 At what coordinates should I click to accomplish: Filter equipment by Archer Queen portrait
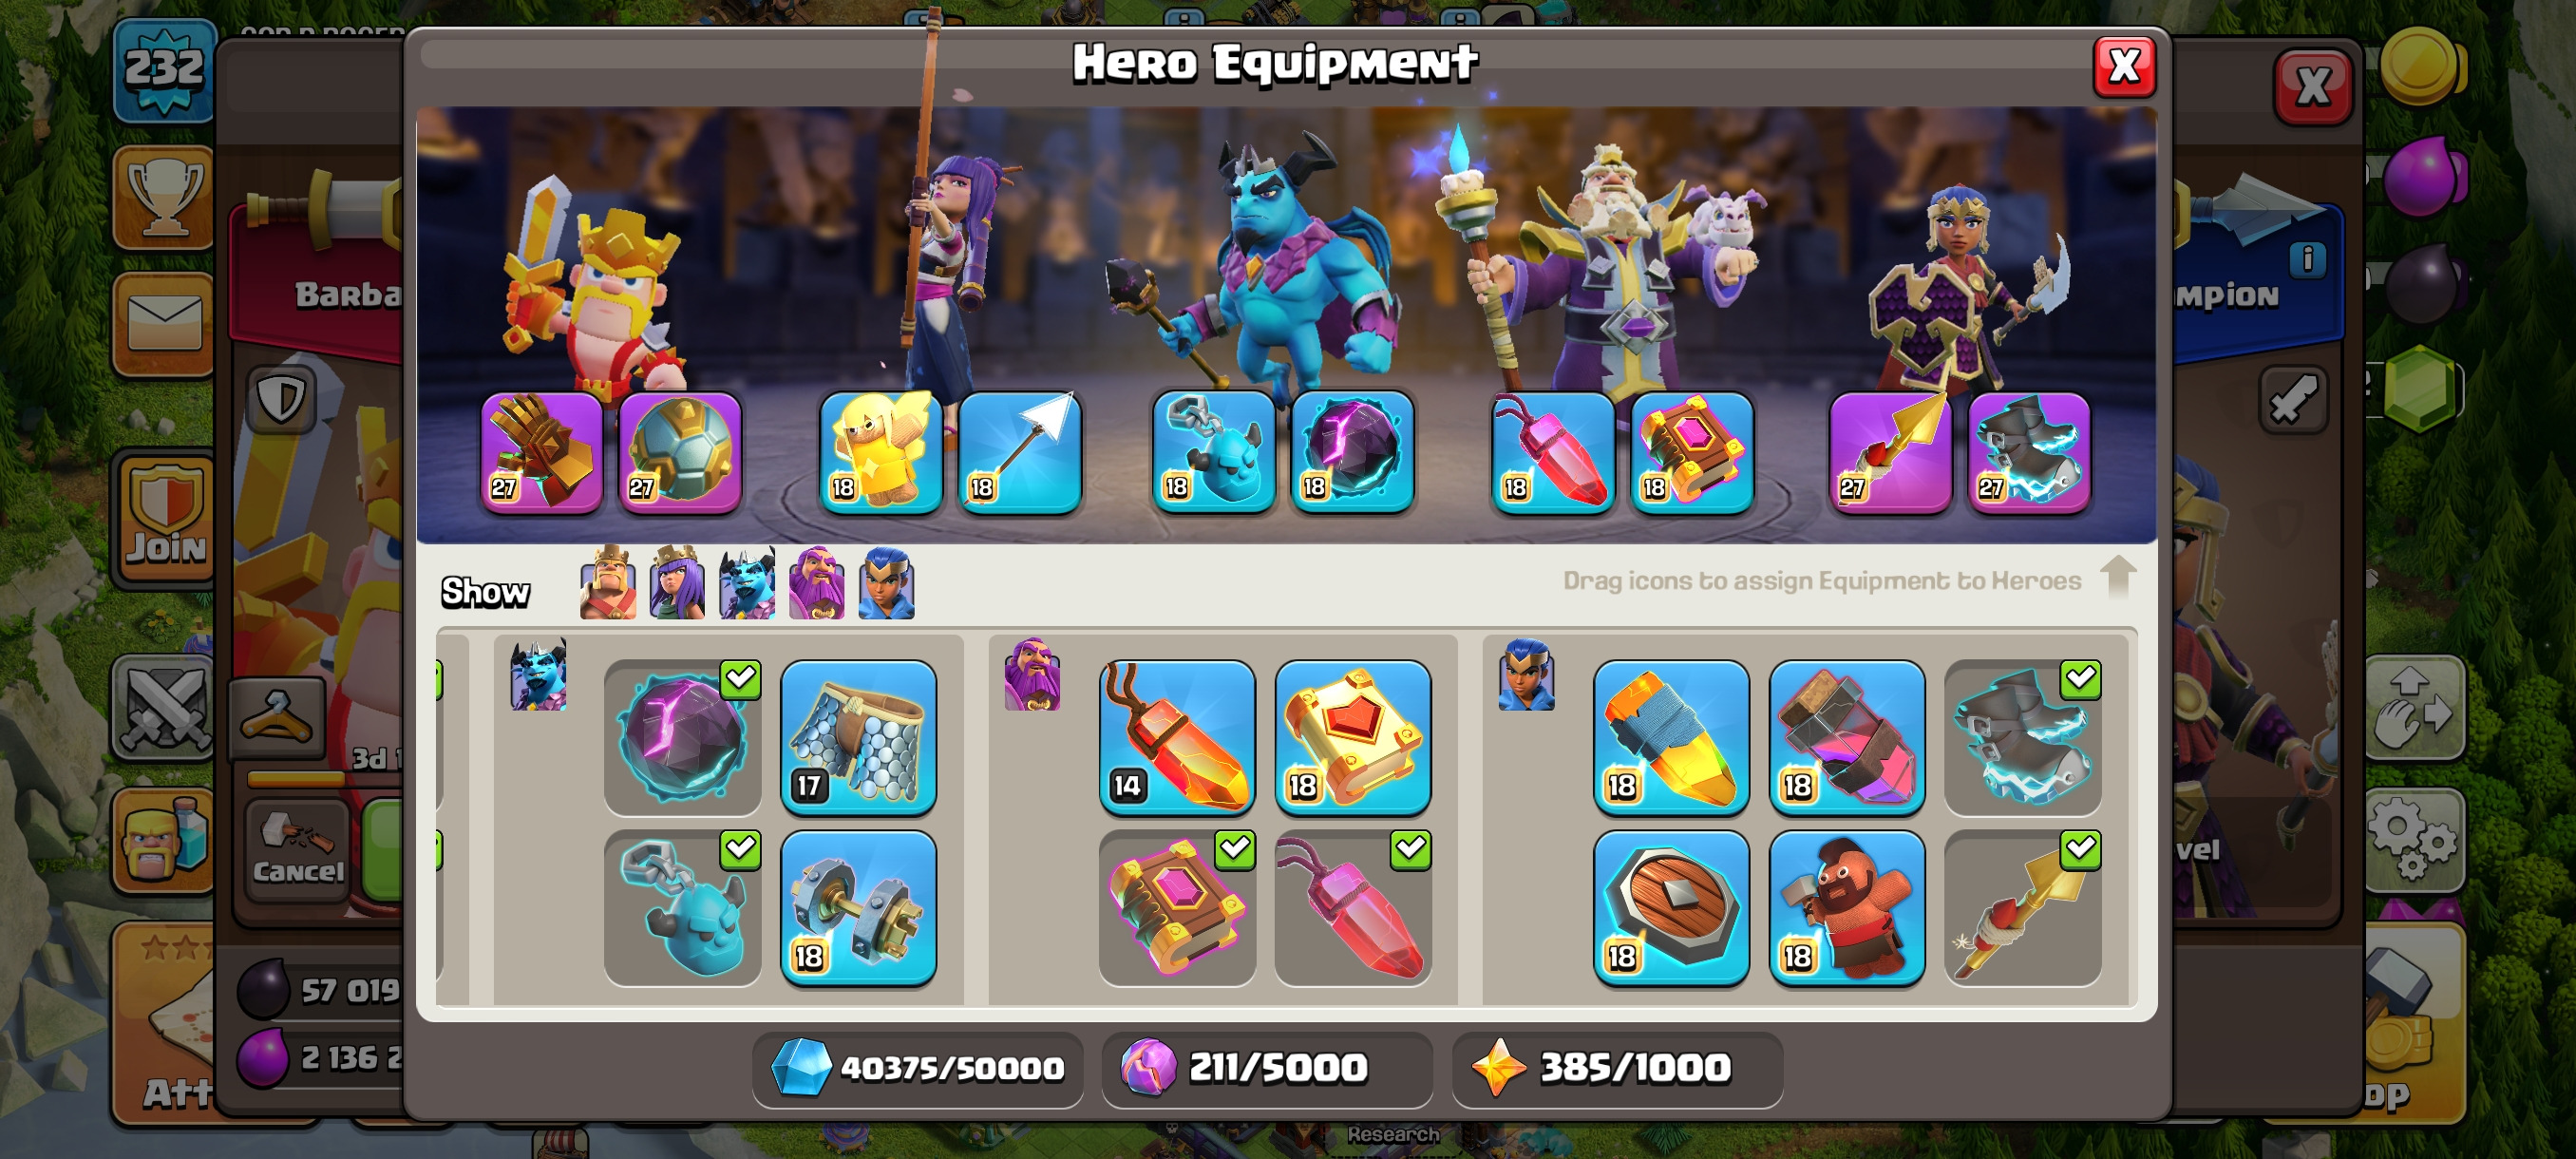tap(677, 583)
